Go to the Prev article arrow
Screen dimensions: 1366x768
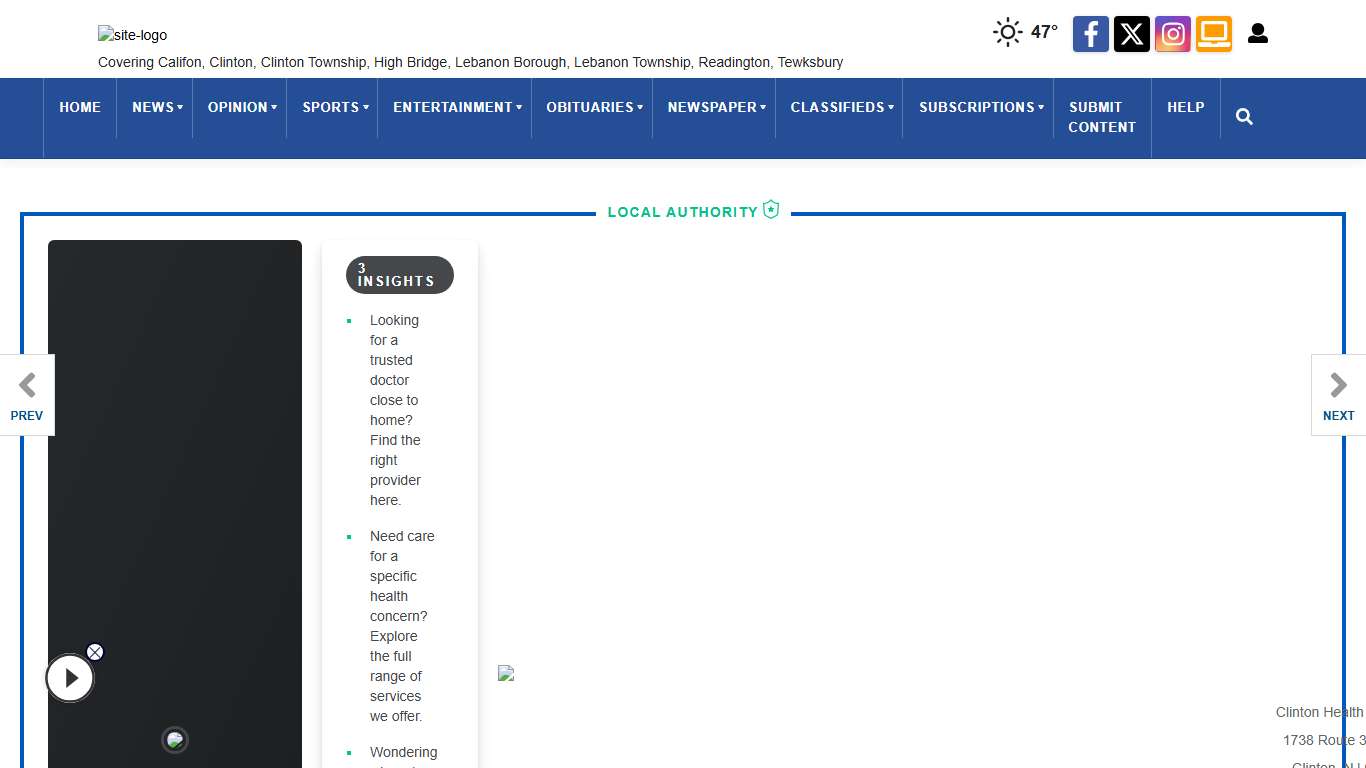click(27, 395)
